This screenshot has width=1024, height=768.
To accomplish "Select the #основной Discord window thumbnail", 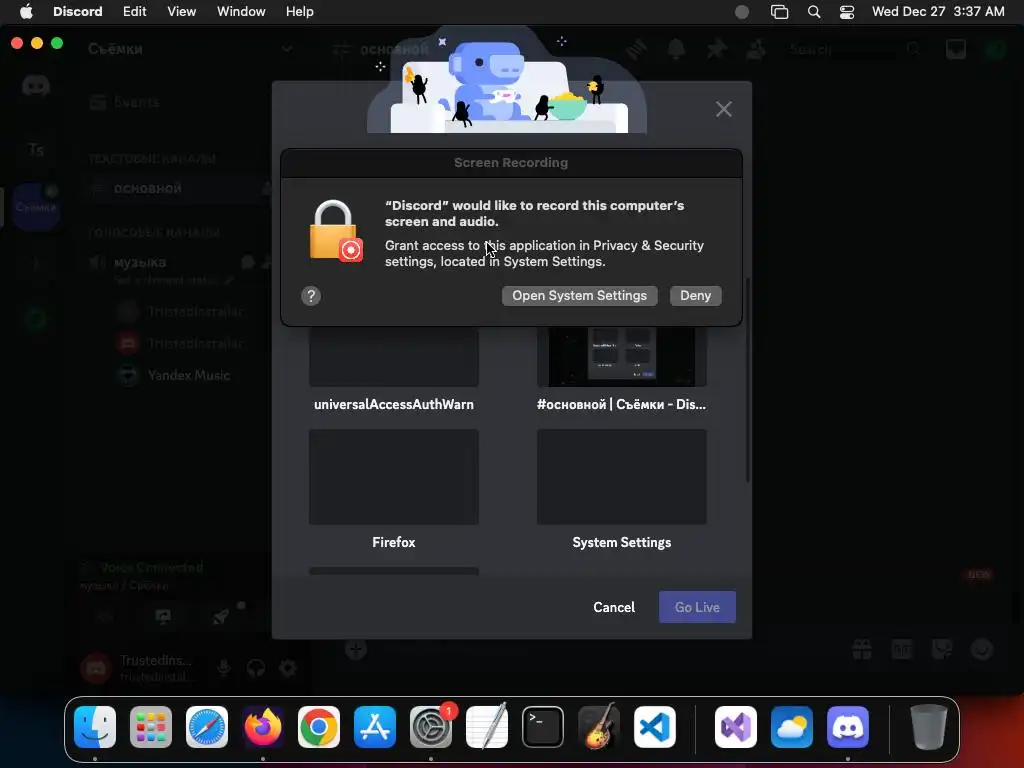I will pyautogui.click(x=622, y=357).
